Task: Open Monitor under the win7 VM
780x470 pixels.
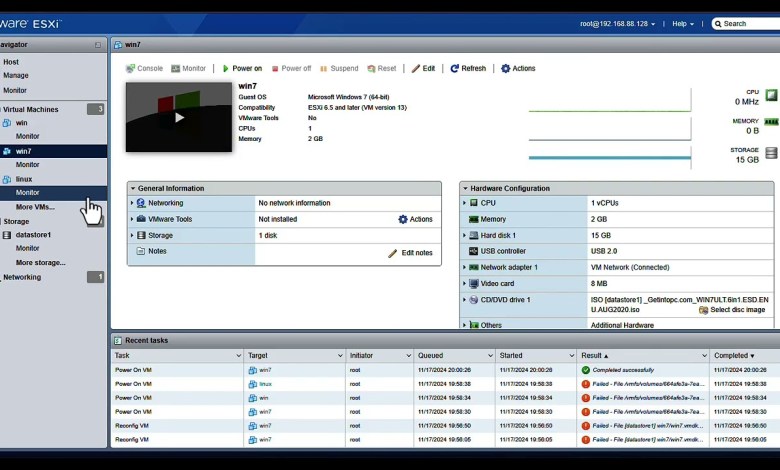Action: pyautogui.click(x=27, y=164)
